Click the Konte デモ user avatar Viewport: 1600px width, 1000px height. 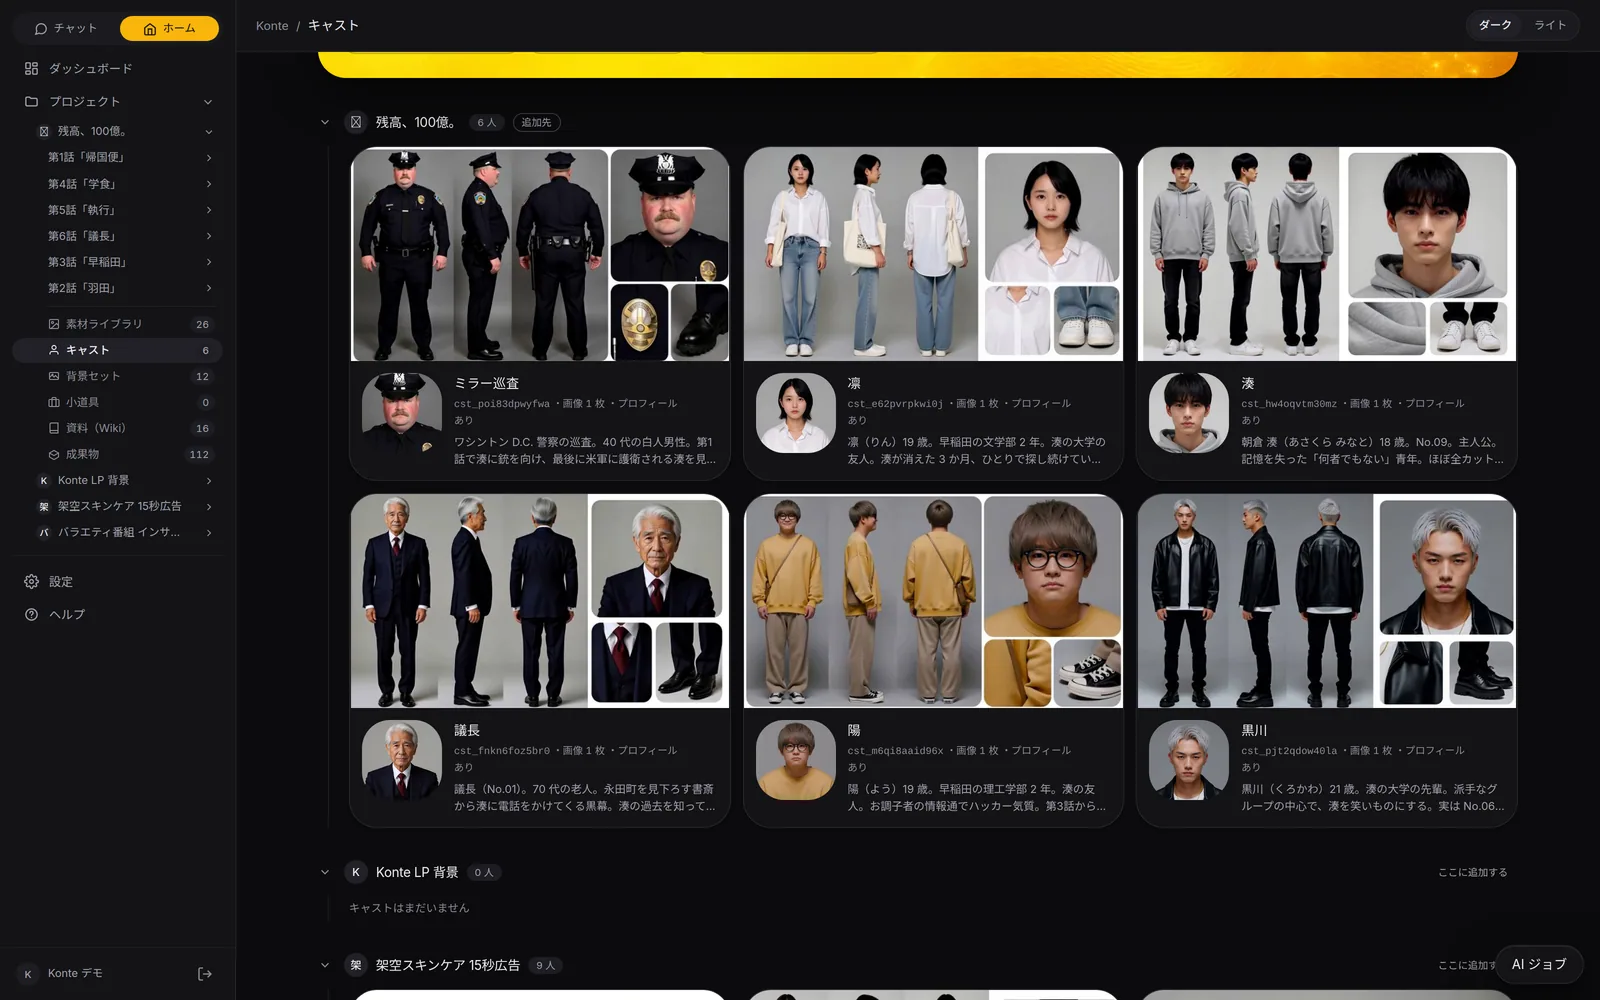point(28,974)
